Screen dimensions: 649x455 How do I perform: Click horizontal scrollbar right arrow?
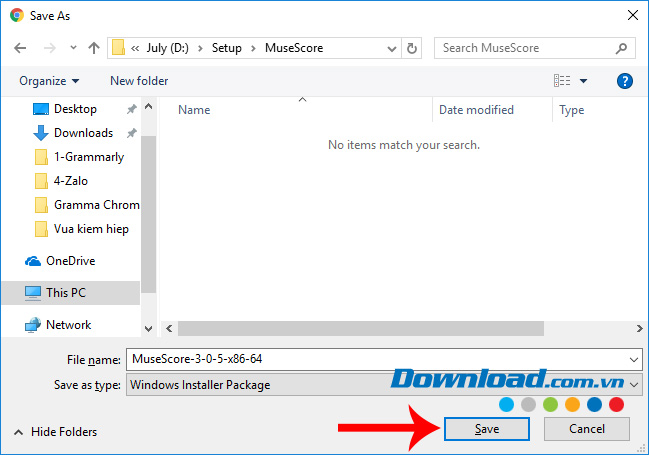(x=639, y=329)
